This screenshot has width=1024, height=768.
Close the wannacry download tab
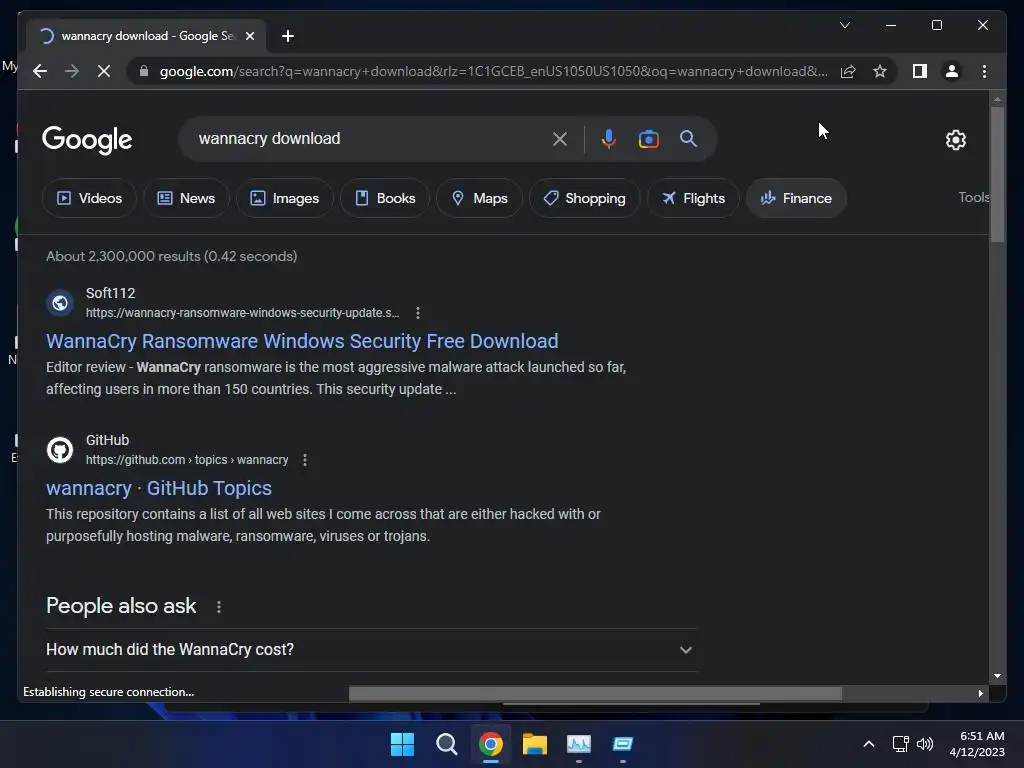[x=249, y=36]
